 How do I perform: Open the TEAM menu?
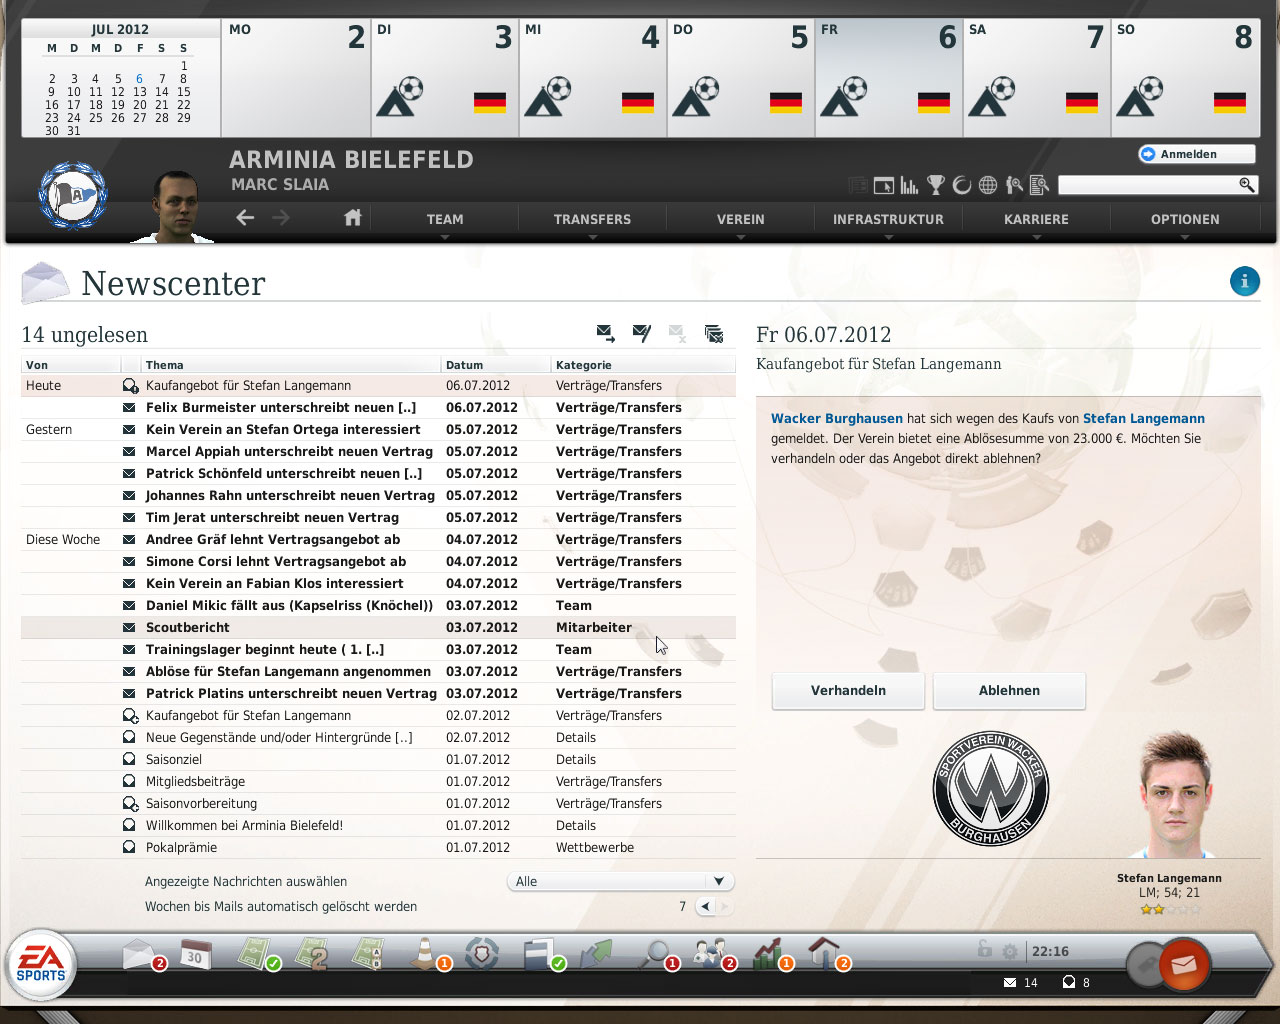445,219
